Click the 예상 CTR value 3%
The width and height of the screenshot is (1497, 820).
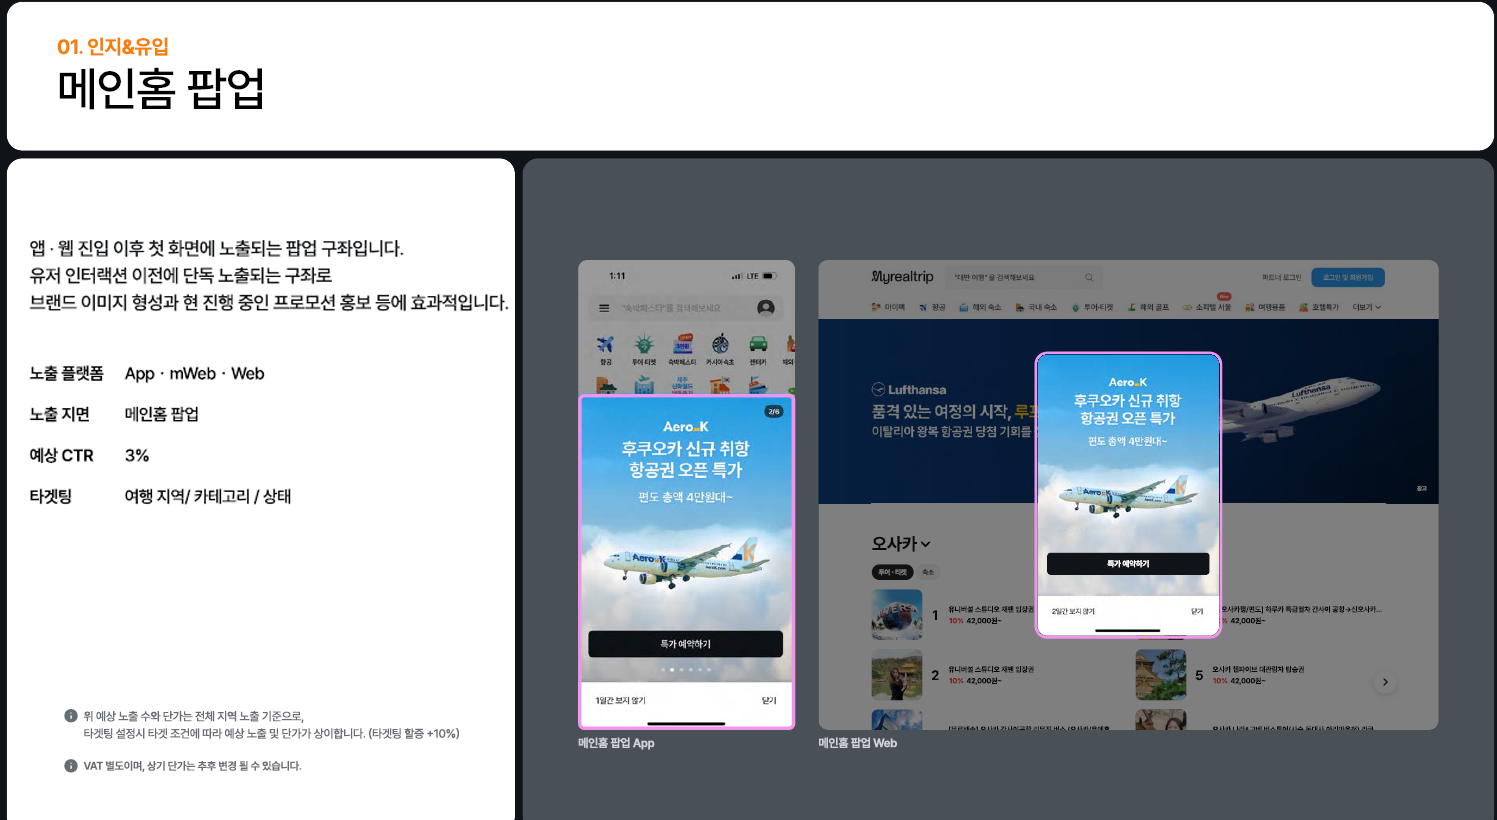click(137, 455)
